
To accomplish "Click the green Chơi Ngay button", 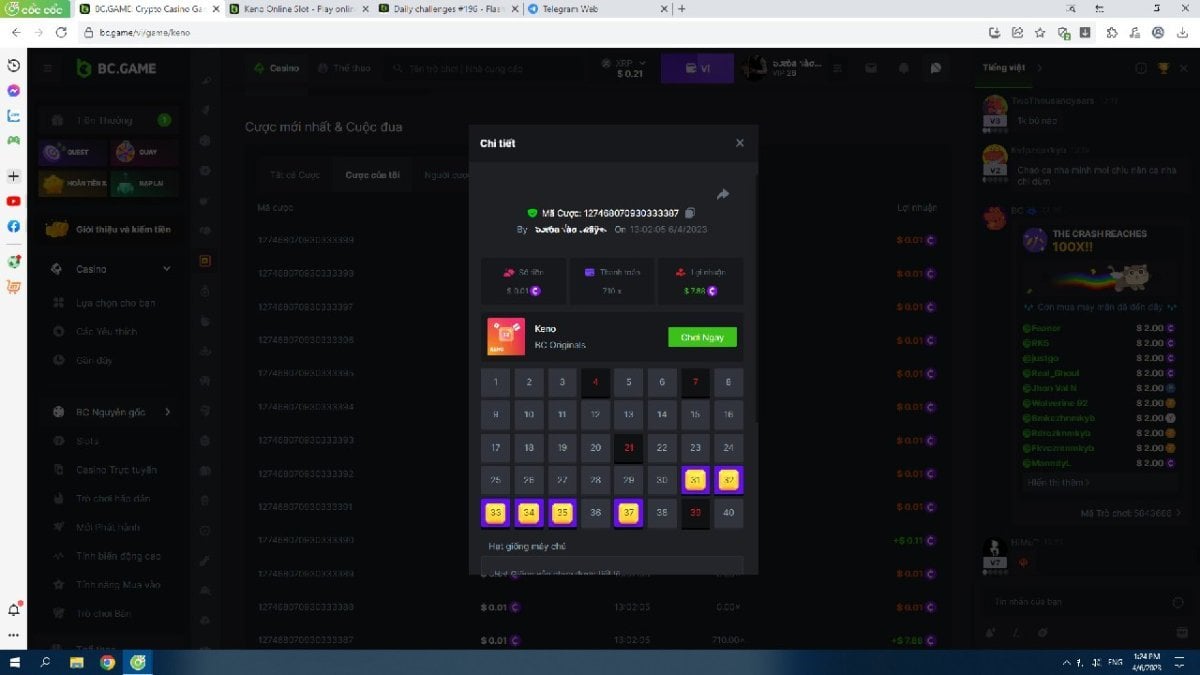I will point(702,337).
